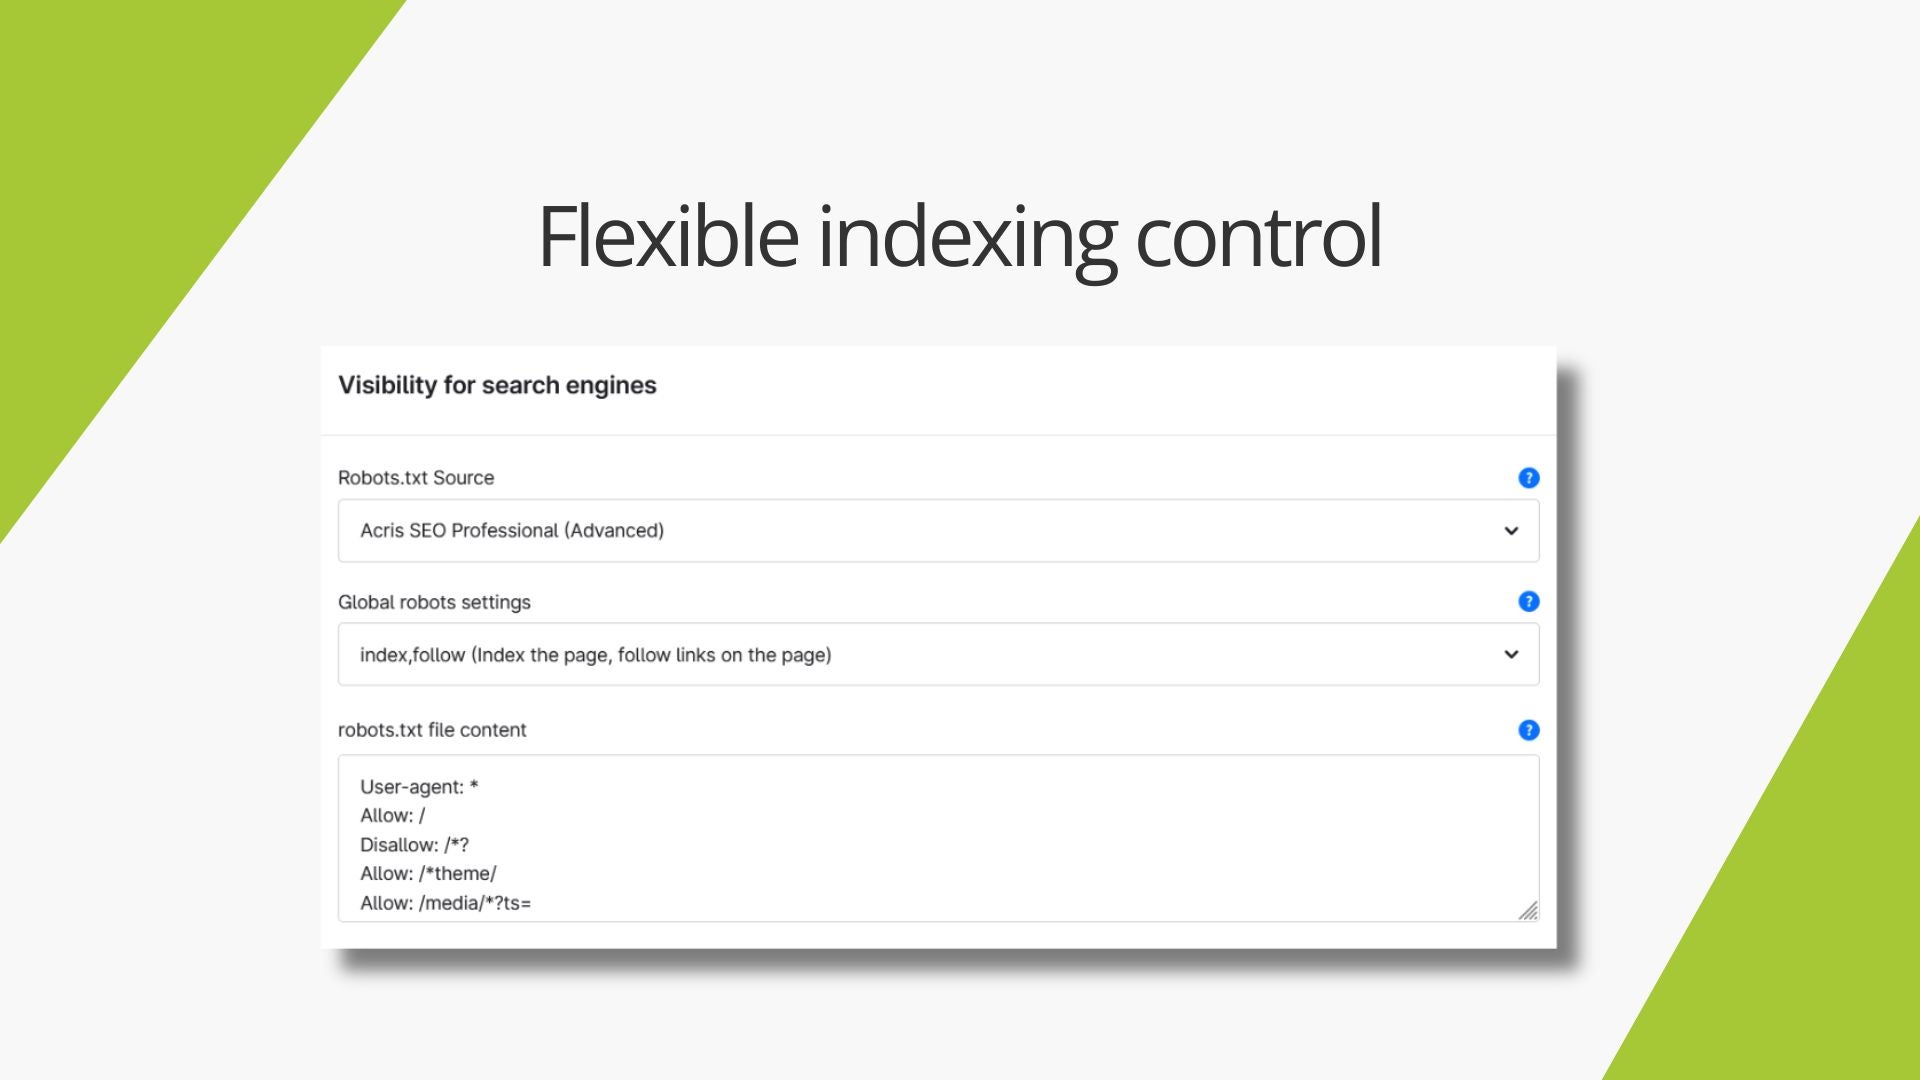Place cursor on the 'Allow: /' line
This screenshot has width=1920, height=1080.
[x=392, y=816]
